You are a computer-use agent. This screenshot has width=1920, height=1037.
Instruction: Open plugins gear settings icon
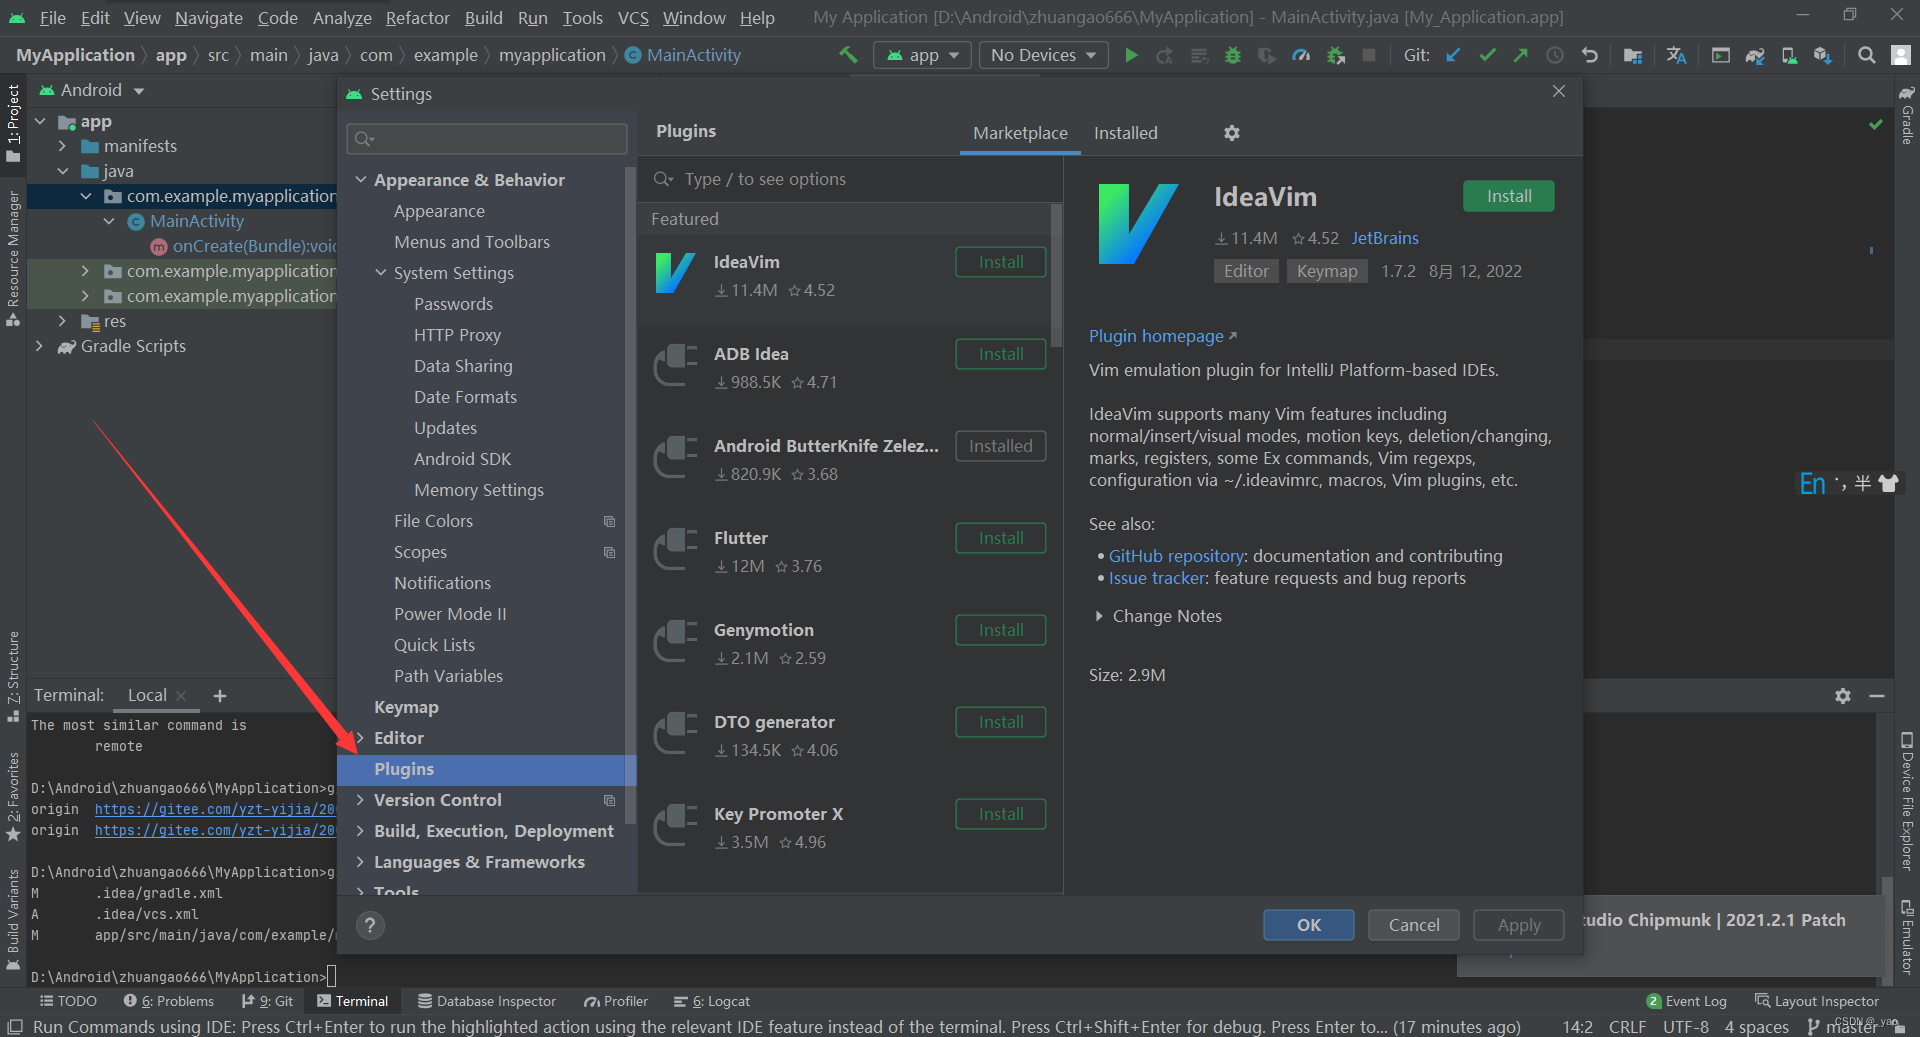pyautogui.click(x=1232, y=133)
